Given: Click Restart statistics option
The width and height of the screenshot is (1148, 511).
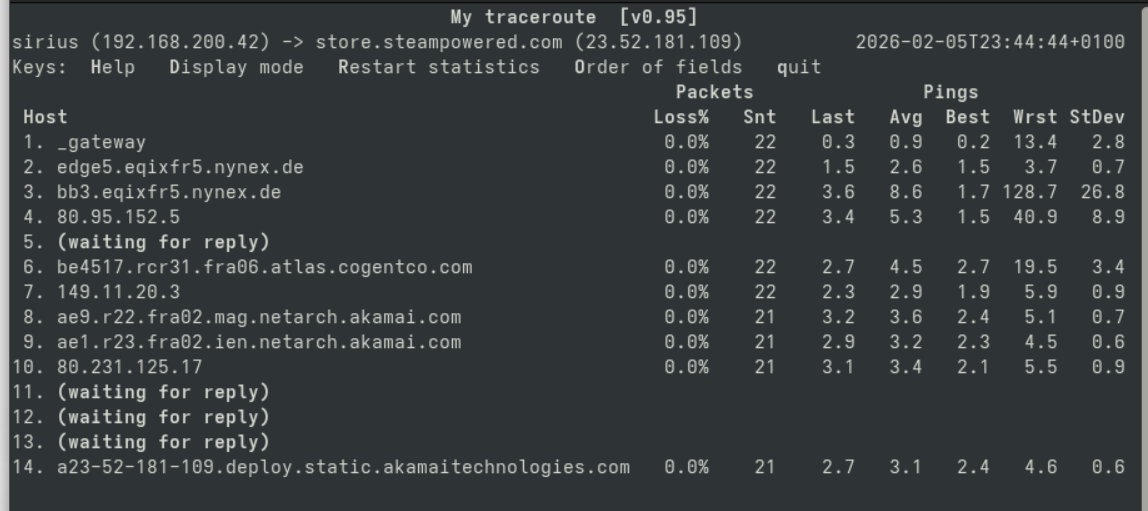Looking at the screenshot, I should (438, 68).
